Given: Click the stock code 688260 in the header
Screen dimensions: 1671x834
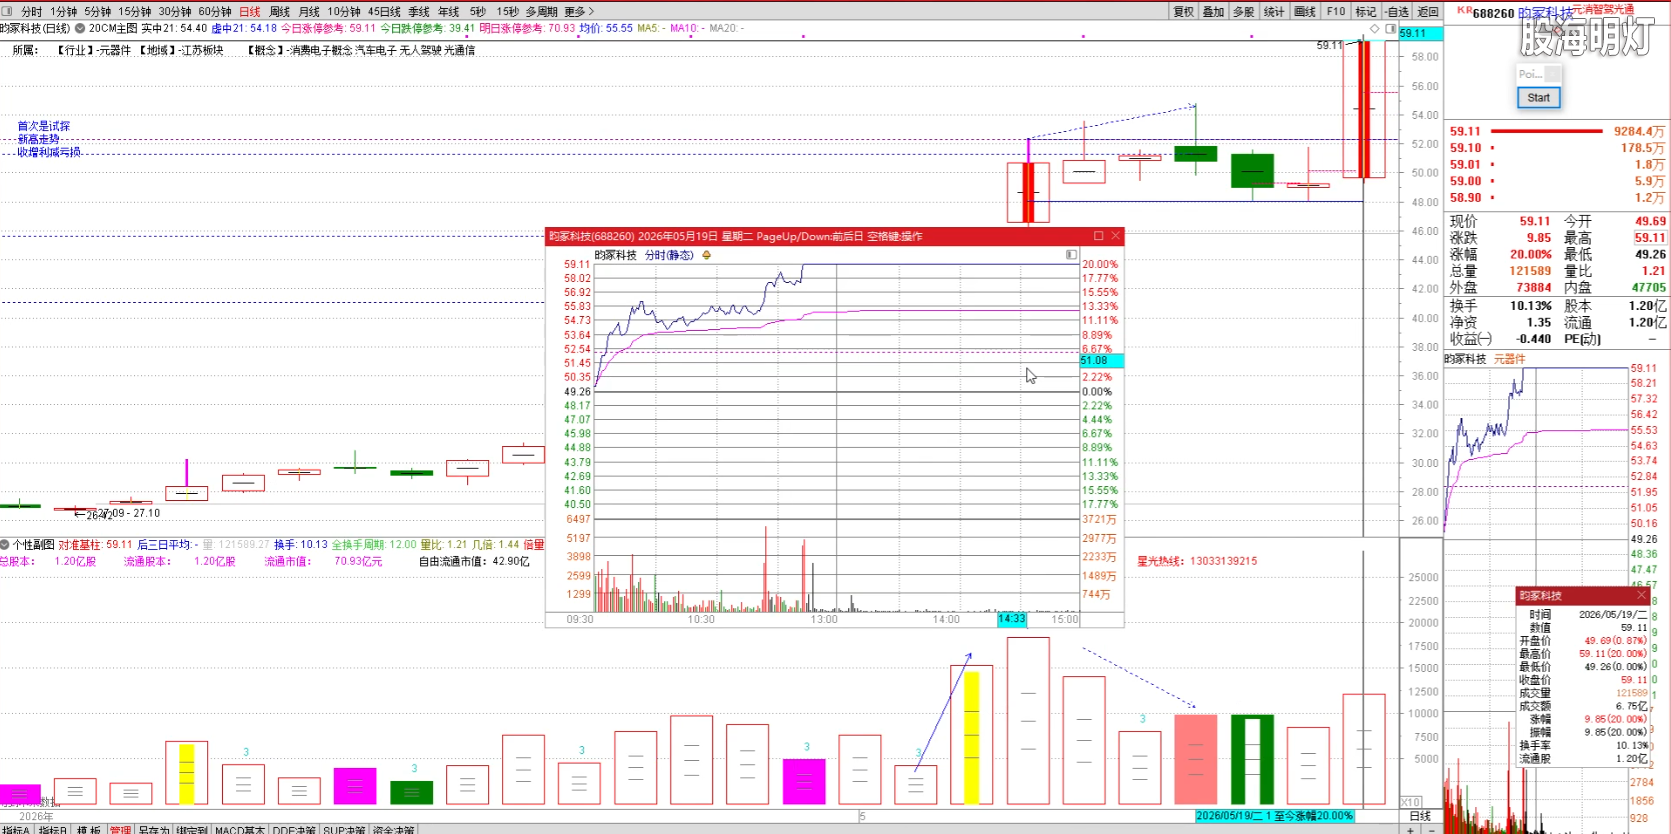Looking at the screenshot, I should point(1493,14).
